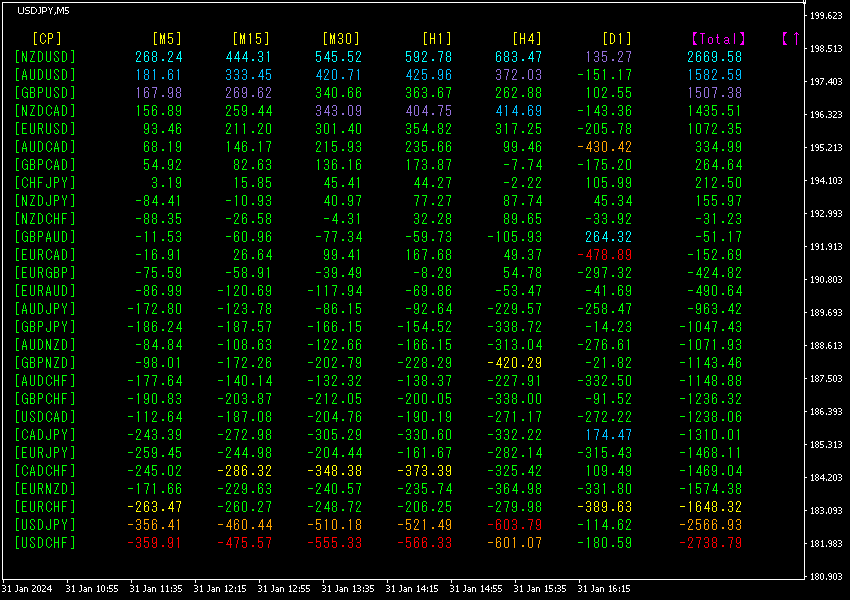The height and width of the screenshot is (600, 850).
Task: Select the [USDCHF] pair label
Action: point(45,543)
